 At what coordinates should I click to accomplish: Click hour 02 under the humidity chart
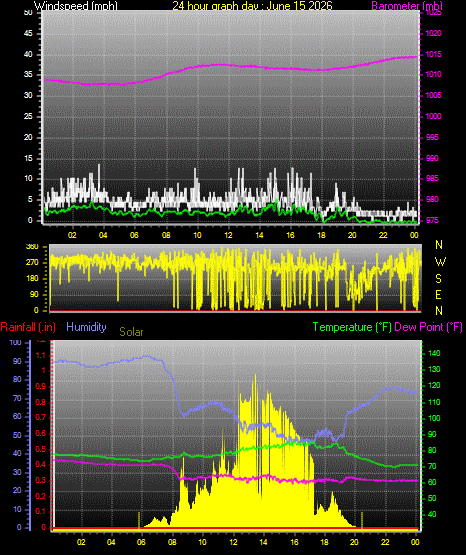(x=81, y=542)
